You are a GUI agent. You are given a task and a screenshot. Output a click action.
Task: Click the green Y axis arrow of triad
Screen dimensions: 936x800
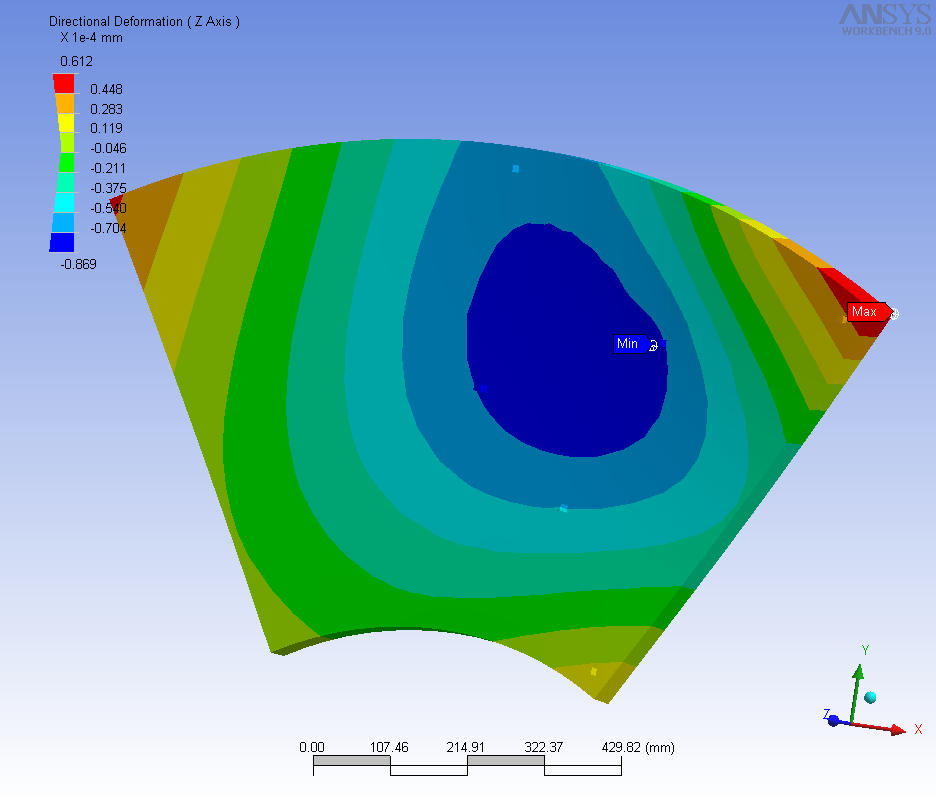tap(856, 694)
